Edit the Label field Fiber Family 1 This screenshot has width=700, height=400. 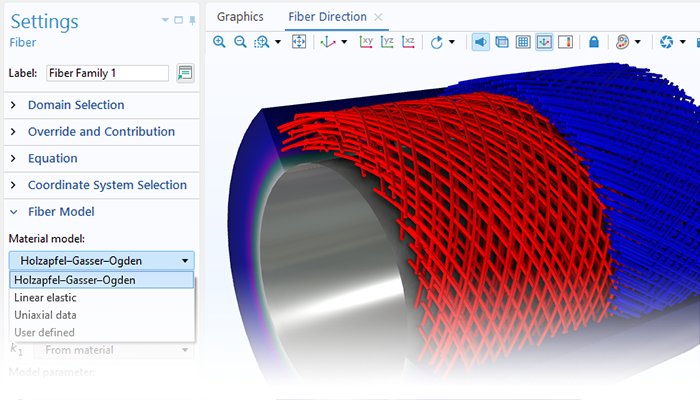click(x=107, y=73)
